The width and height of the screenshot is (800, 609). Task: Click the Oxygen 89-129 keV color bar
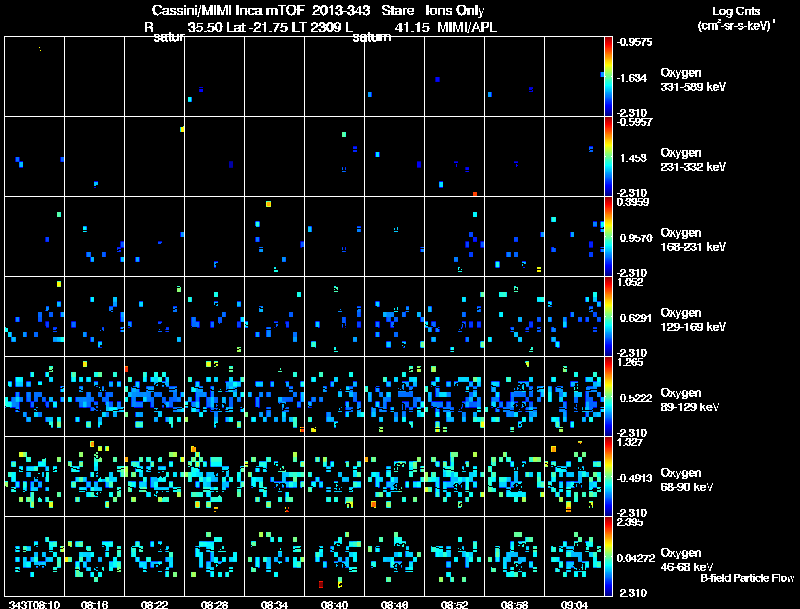[x=611, y=396]
